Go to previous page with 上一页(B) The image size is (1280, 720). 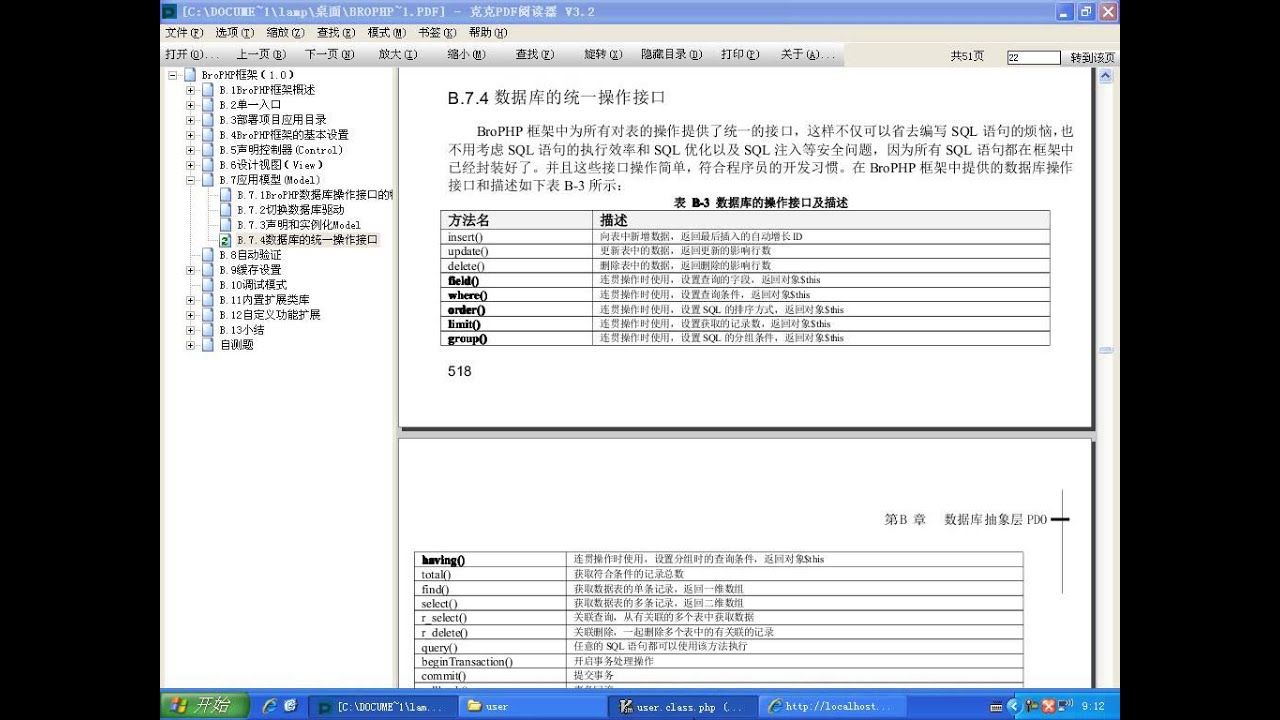pos(261,55)
